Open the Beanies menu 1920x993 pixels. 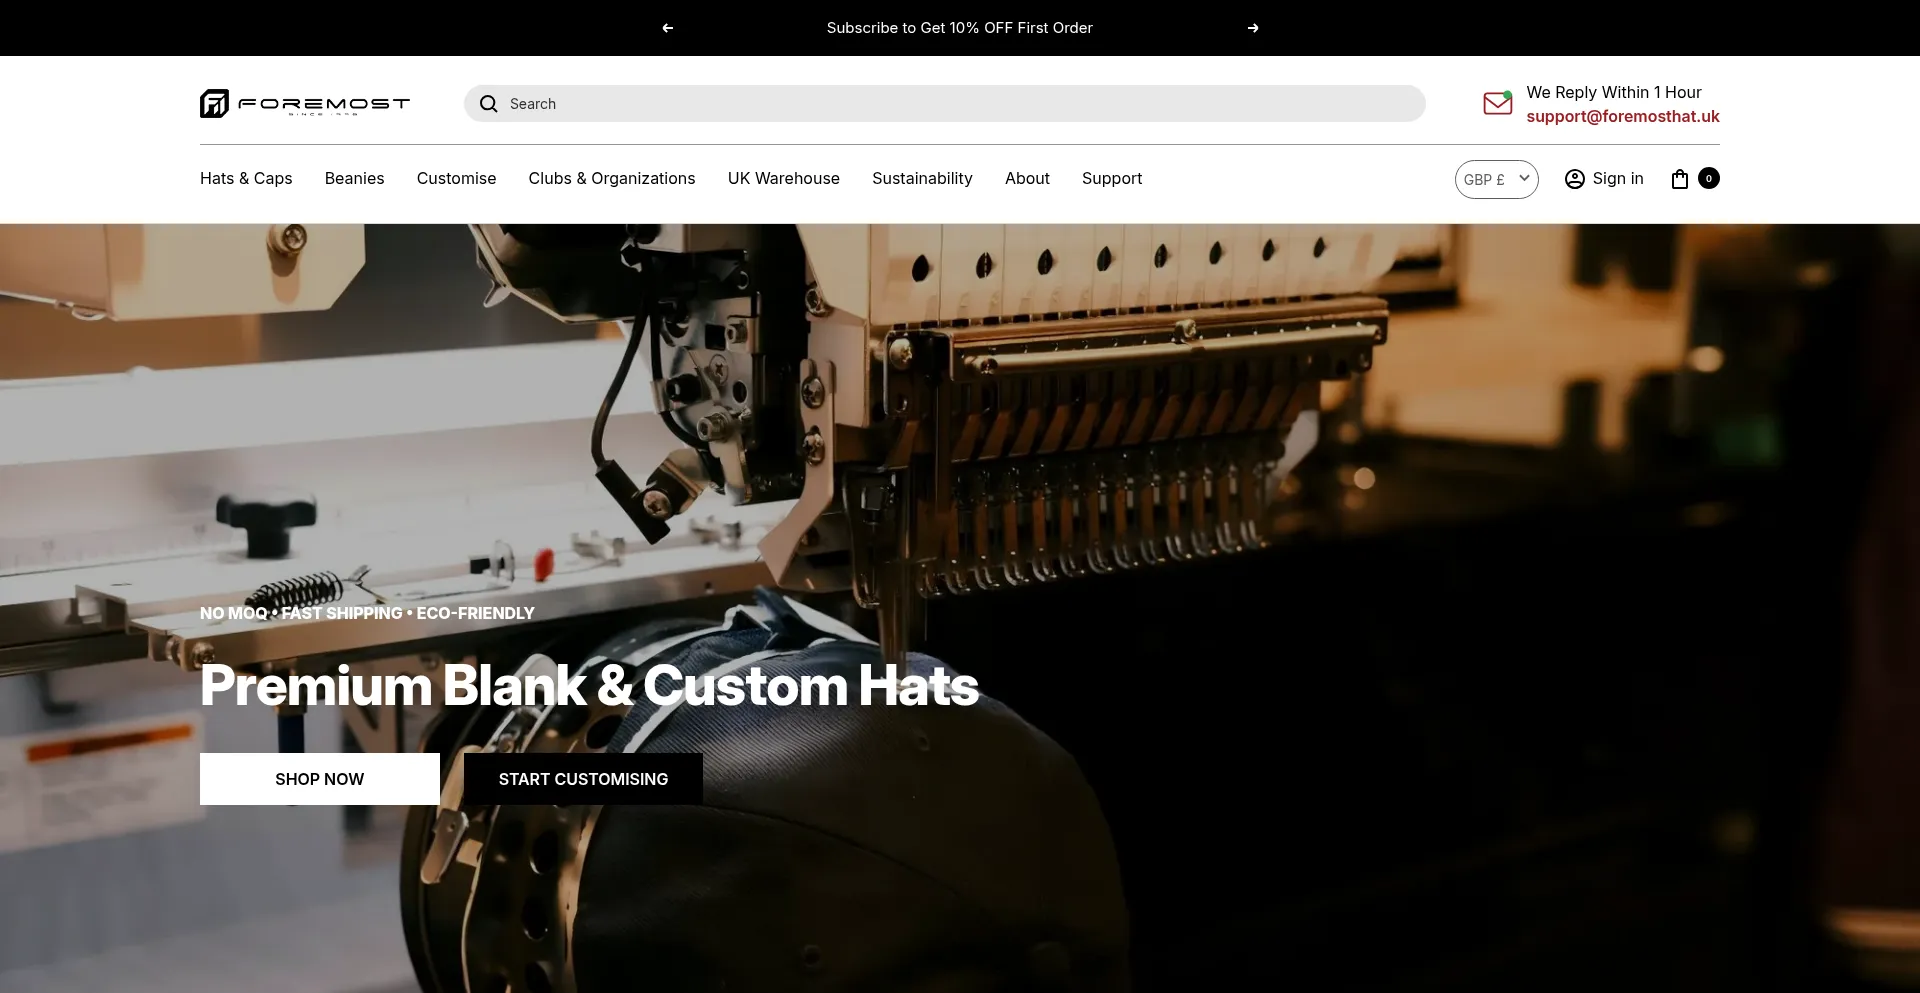click(355, 178)
